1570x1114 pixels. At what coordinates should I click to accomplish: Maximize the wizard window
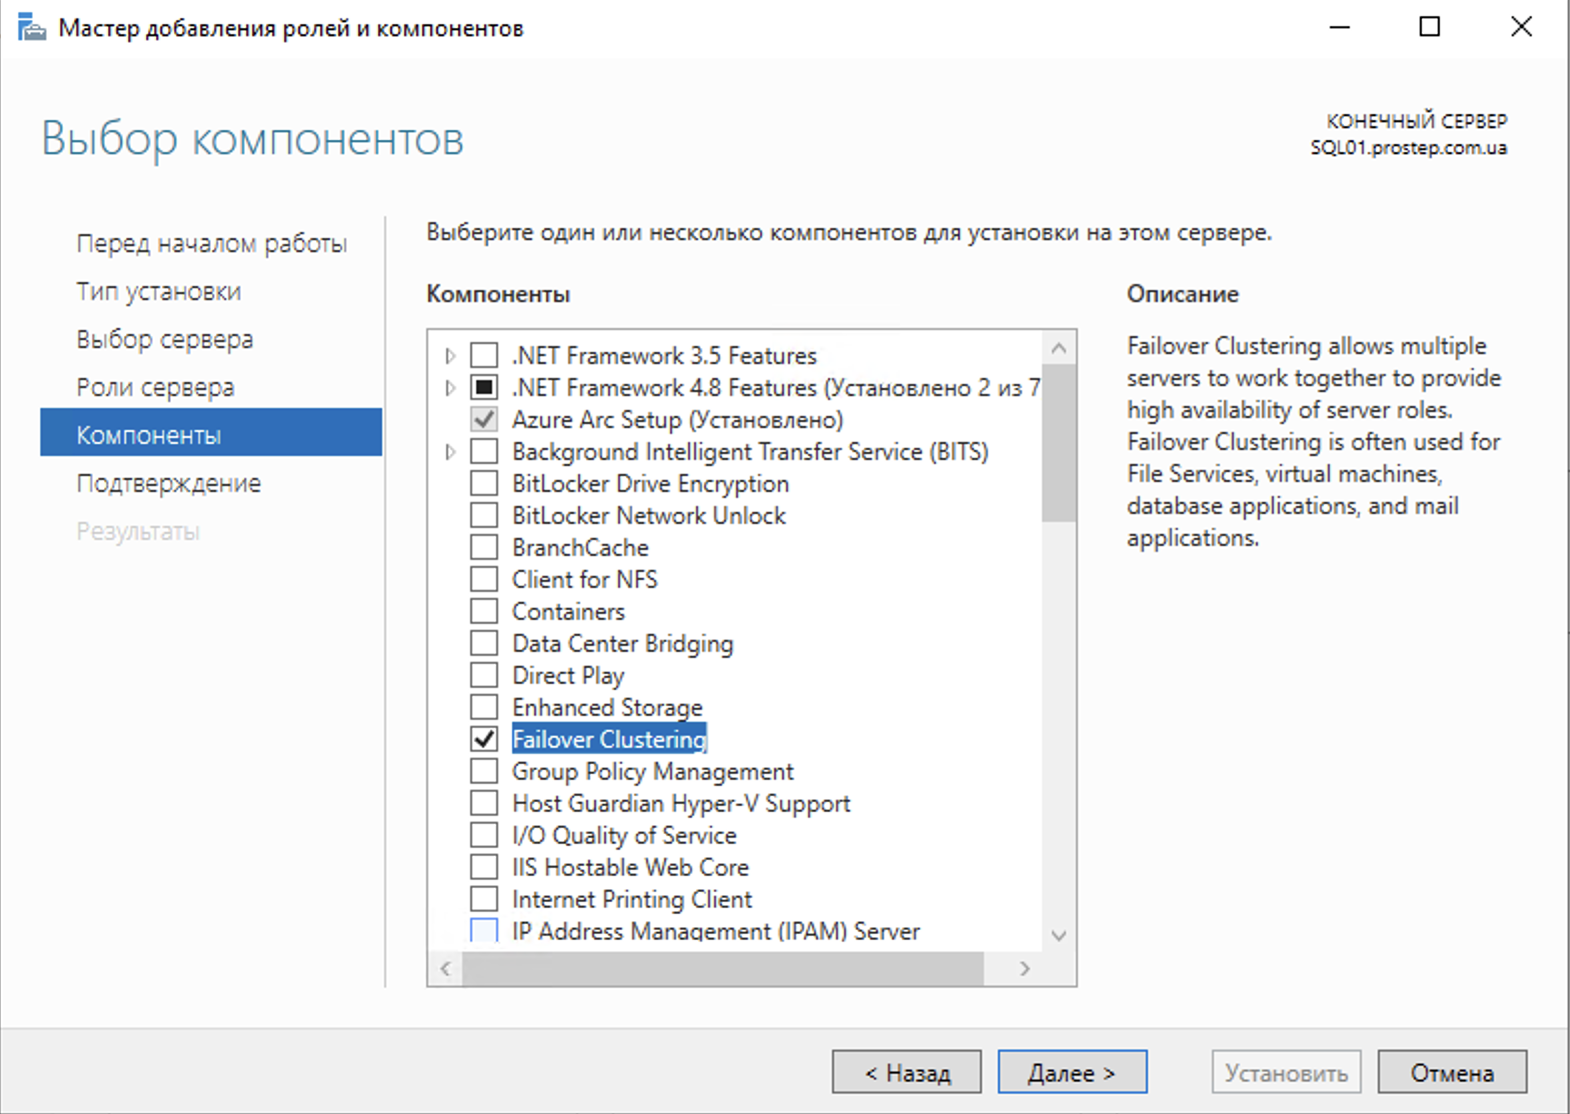point(1430,27)
